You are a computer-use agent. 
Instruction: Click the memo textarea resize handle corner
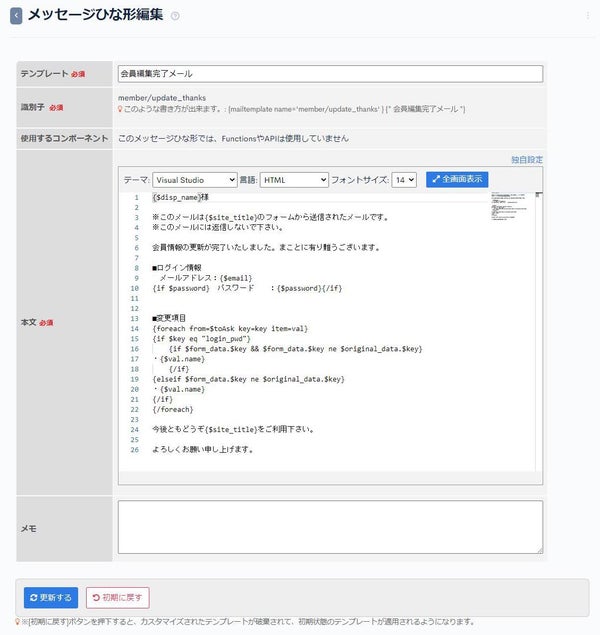540,550
